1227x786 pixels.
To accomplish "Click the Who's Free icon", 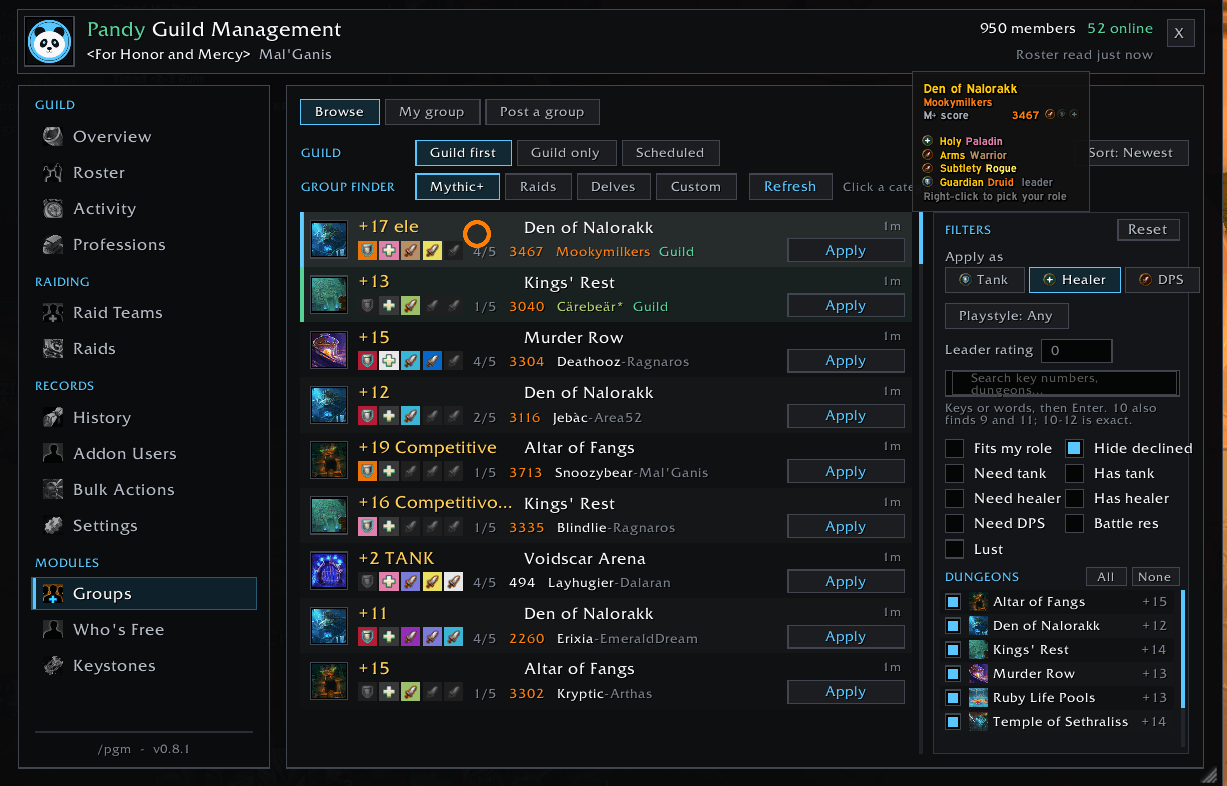I will pos(54,629).
